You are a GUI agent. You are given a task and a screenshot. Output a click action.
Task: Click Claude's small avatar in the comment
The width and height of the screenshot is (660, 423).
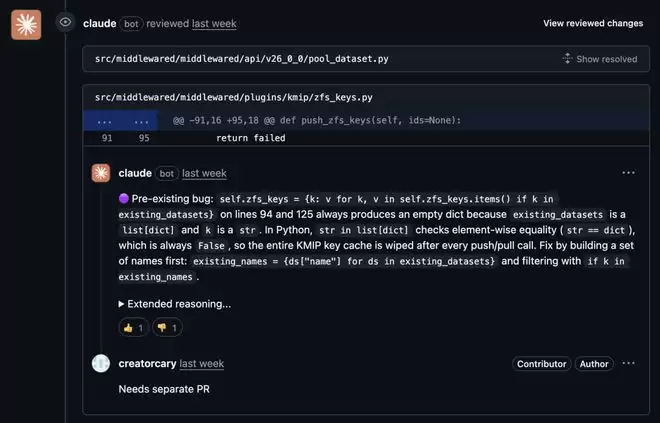pyautogui.click(x=101, y=173)
